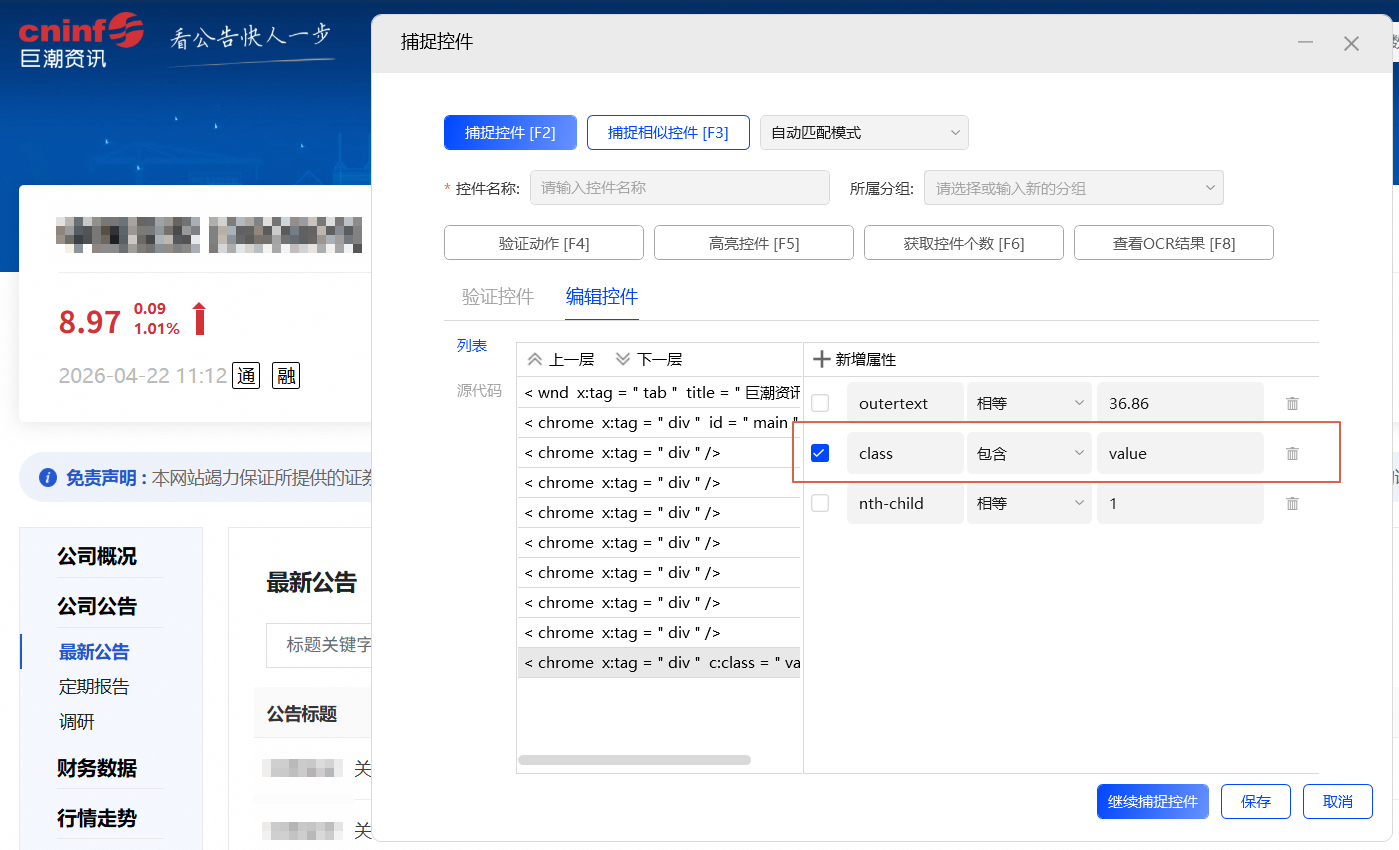Click the nth-child value field 1
The height and width of the screenshot is (850, 1399).
pos(1180,504)
